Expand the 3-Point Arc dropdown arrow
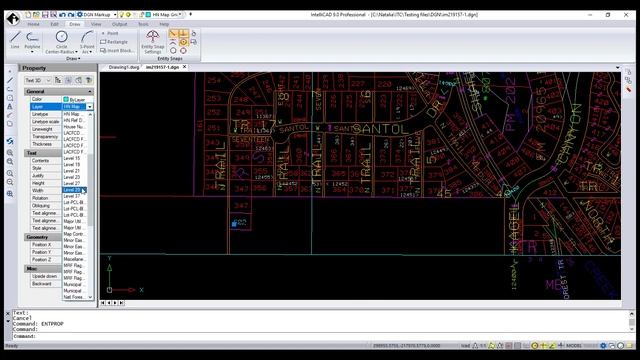Viewport: 640px width, 360px height. (x=90, y=52)
